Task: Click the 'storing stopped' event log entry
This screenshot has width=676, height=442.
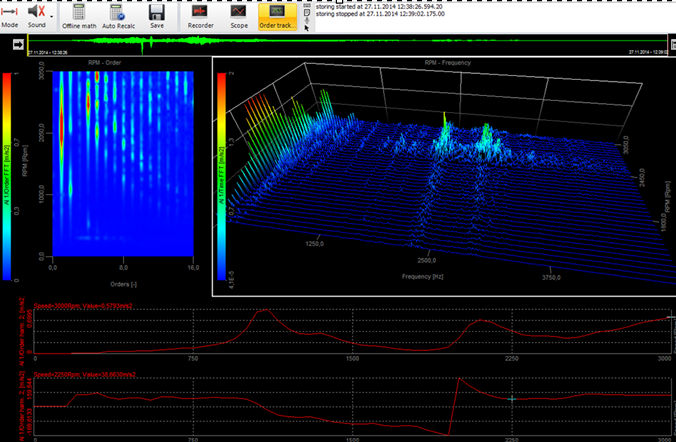Action: (380, 14)
